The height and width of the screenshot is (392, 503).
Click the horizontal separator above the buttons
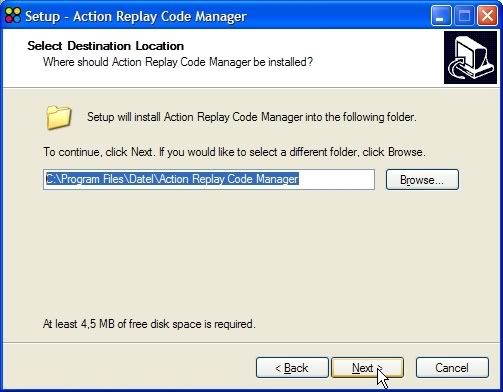click(251, 342)
